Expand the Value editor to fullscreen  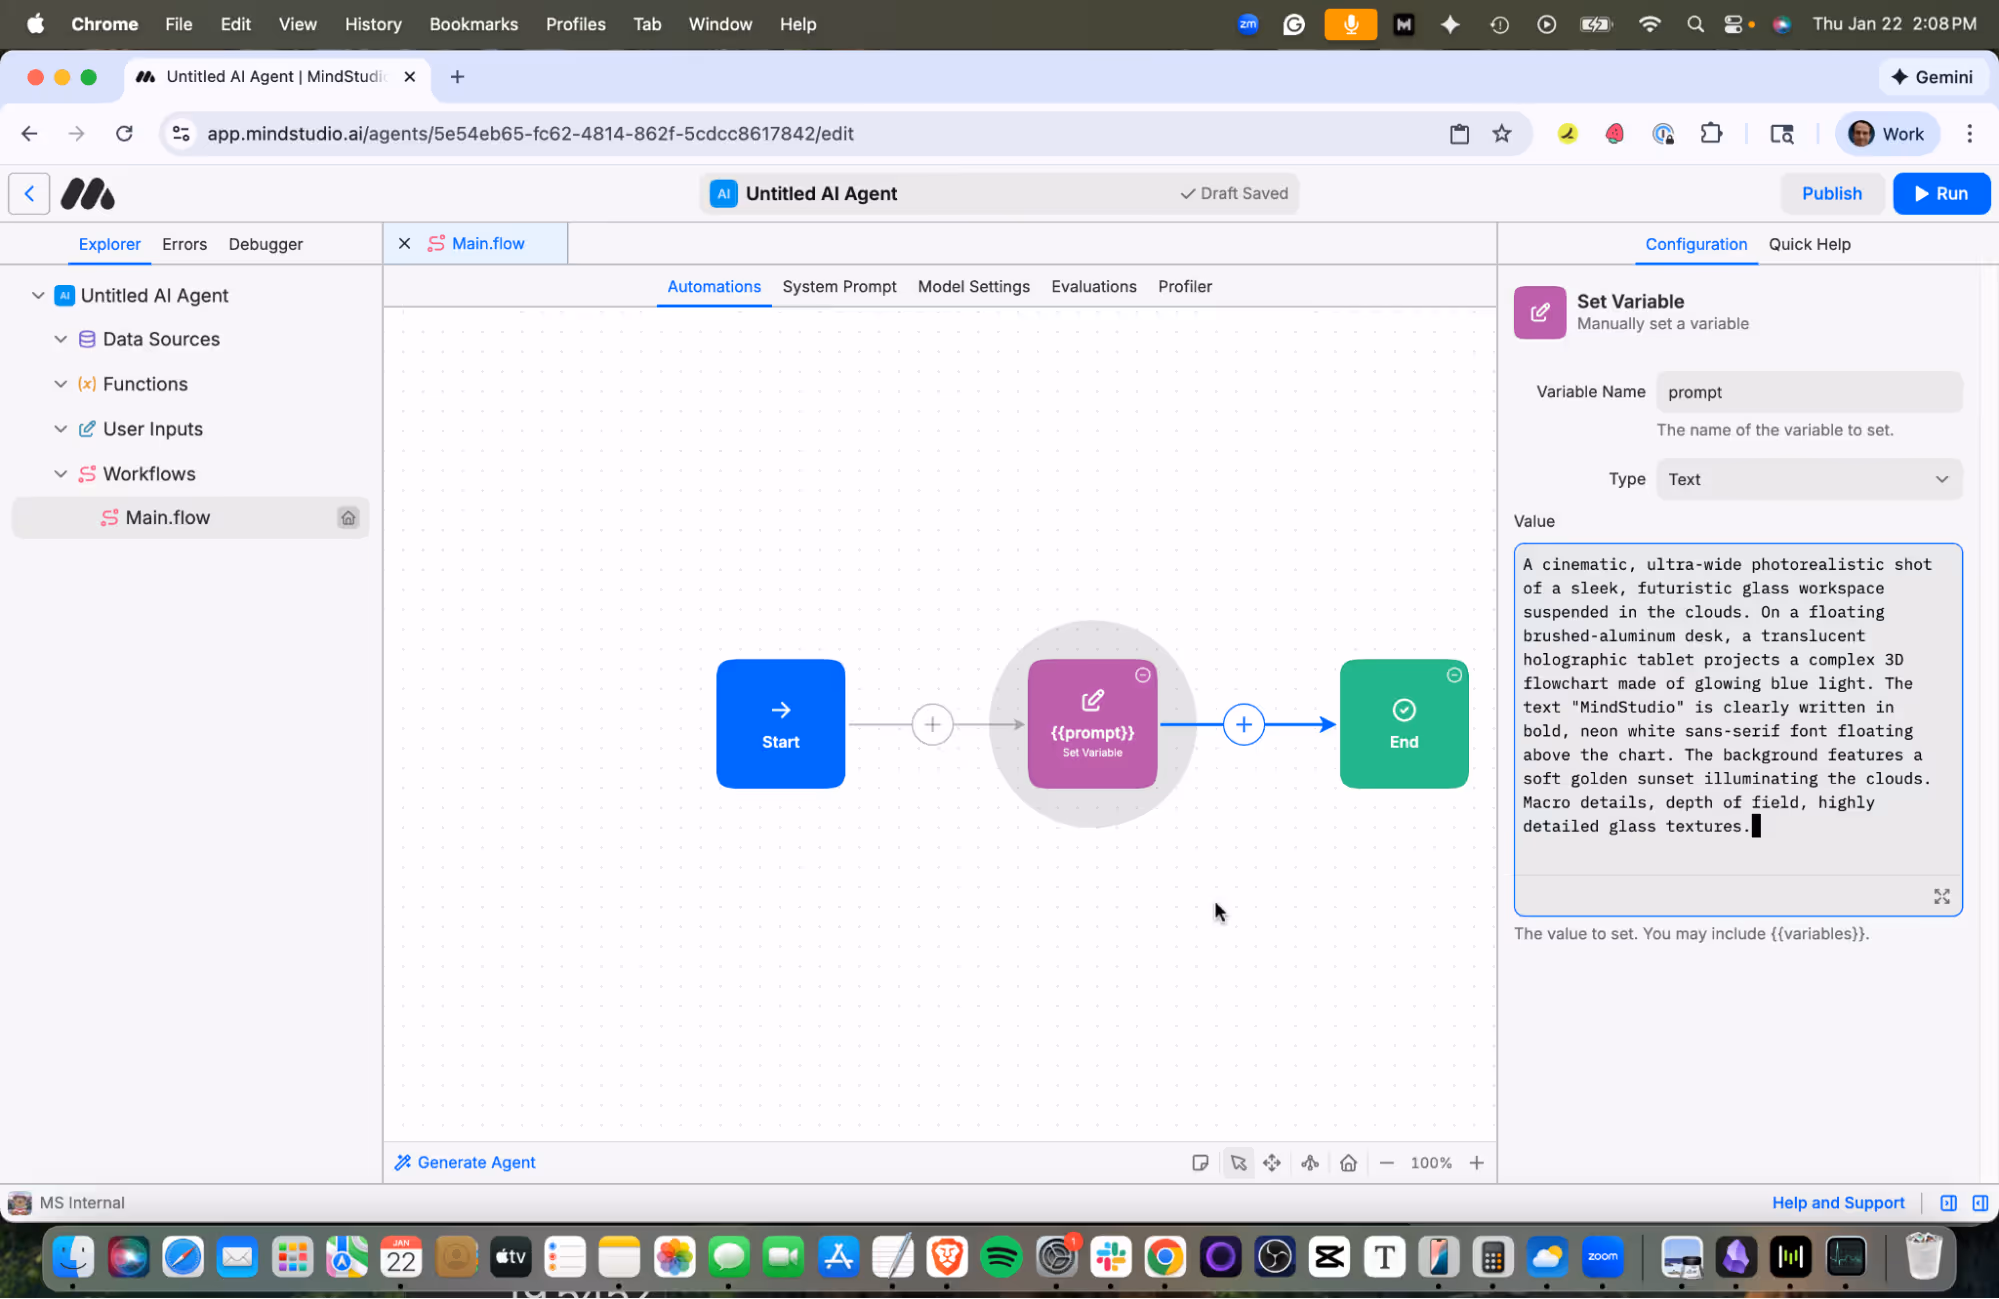pos(1941,896)
